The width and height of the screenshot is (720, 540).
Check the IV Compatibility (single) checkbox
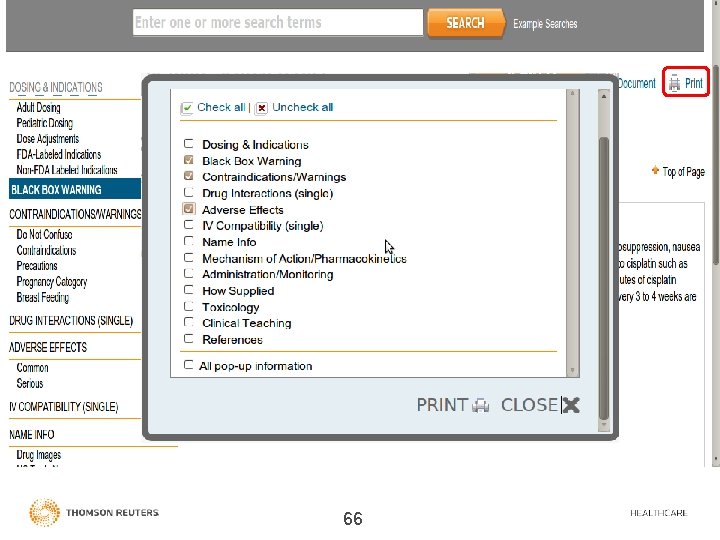click(188, 225)
